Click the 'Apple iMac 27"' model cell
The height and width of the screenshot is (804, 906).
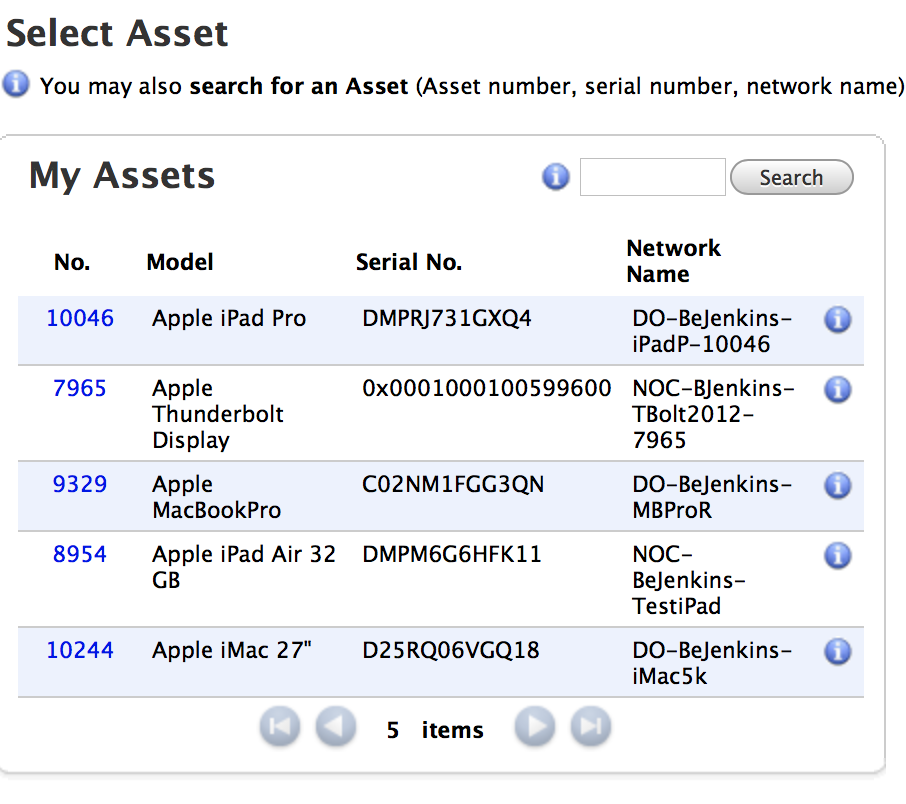pyautogui.click(x=232, y=650)
